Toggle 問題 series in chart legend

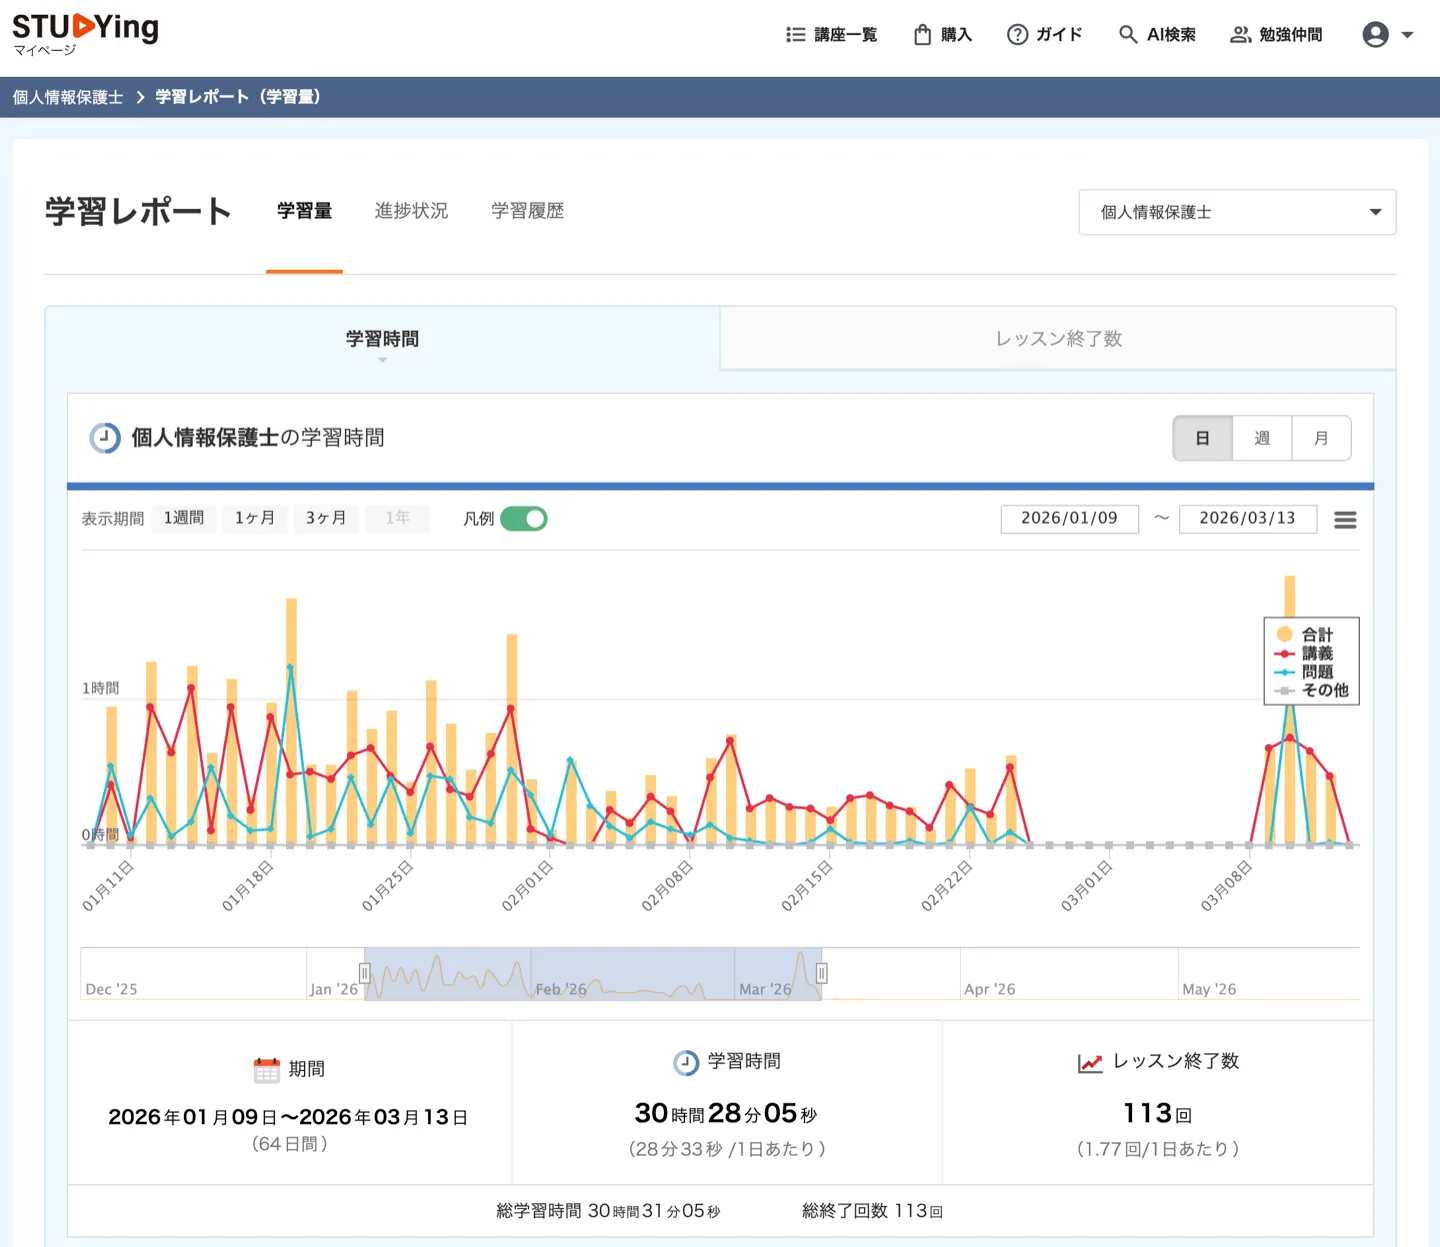tap(1305, 672)
